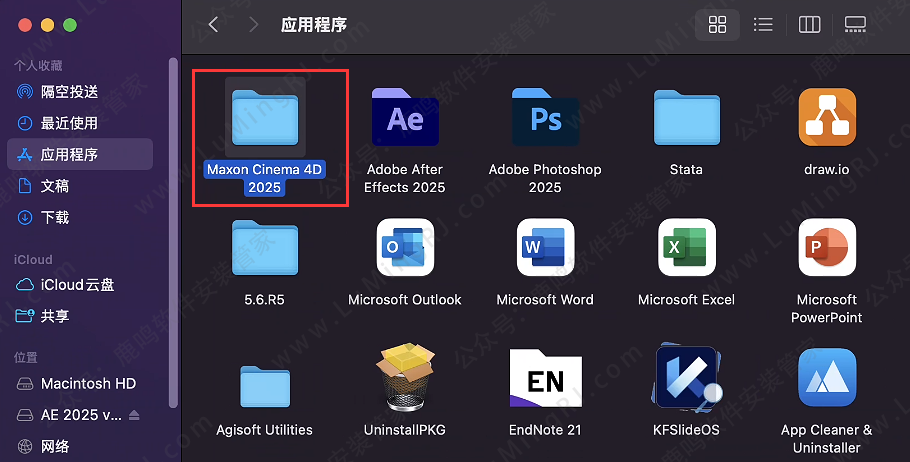910x462 pixels.
Task: Select the UninstallPKG app icon
Action: pyautogui.click(x=405, y=377)
